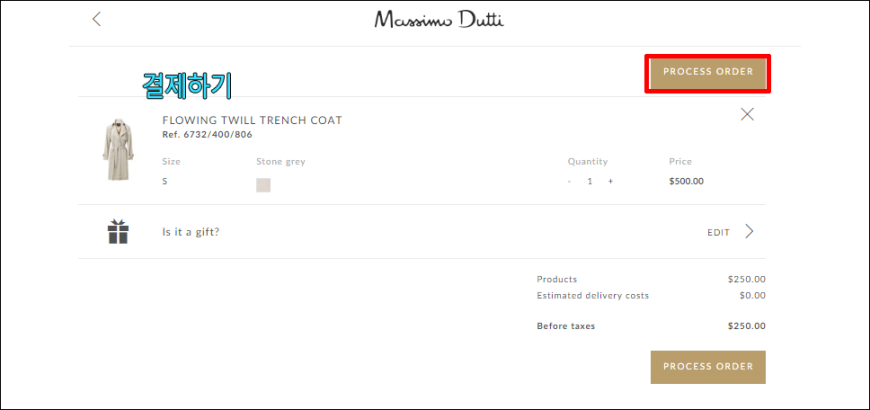Screen dimensions: 870x410
Task: Expand gift options with right chevron
Action: 749,231
